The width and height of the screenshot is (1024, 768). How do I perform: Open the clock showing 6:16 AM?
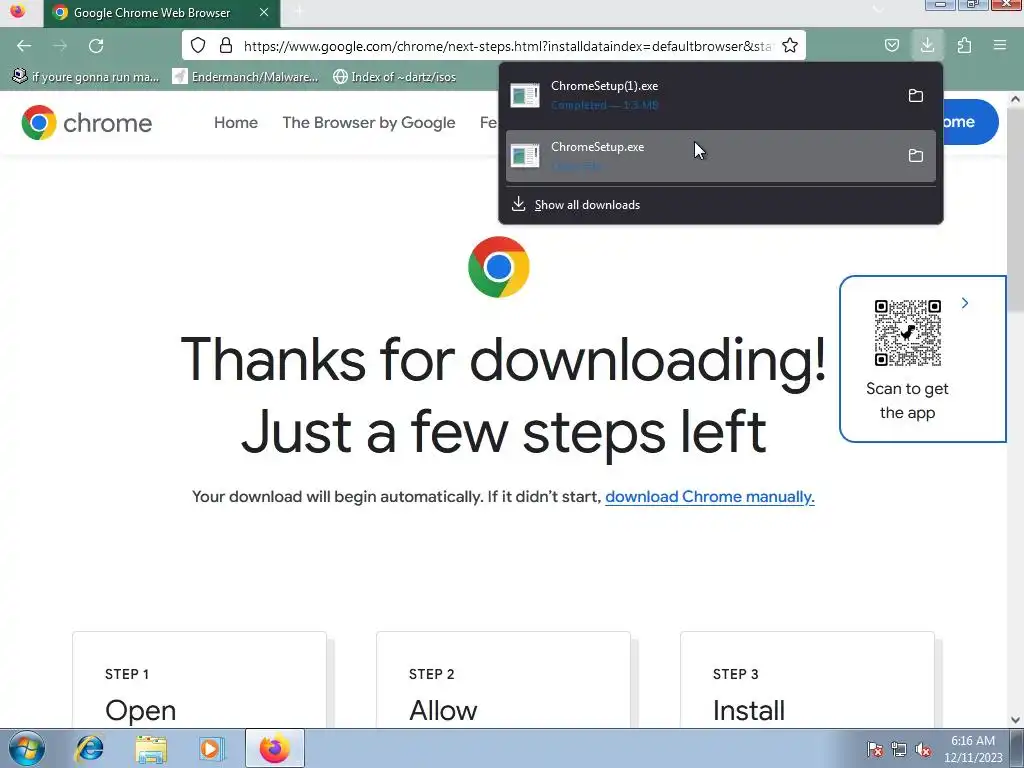(973, 748)
